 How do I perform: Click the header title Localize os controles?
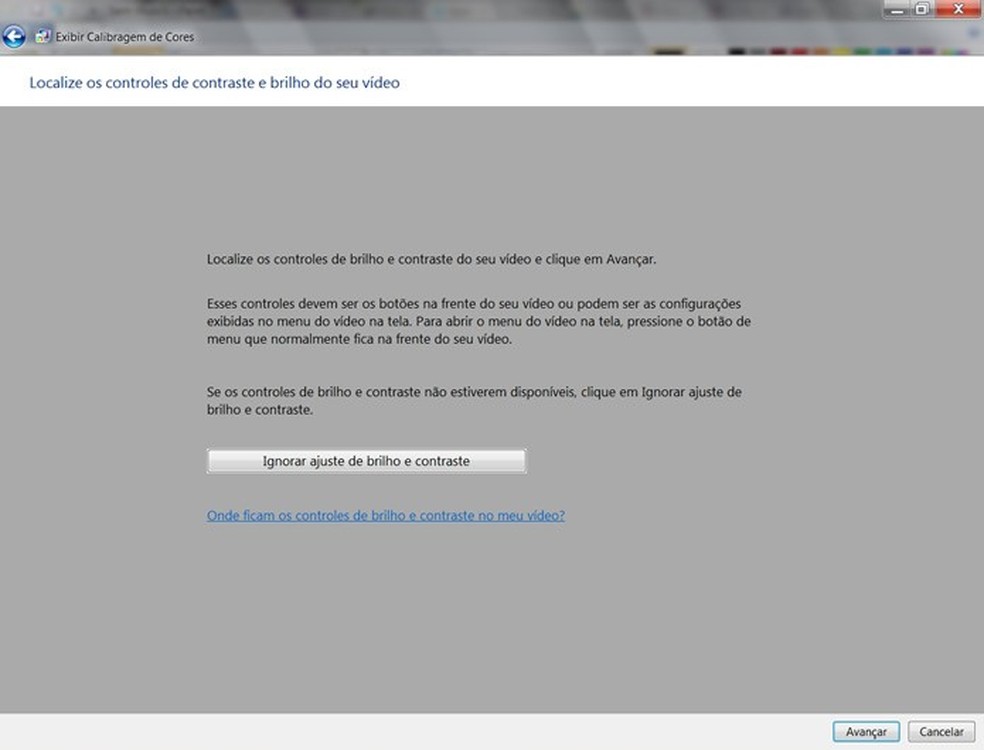[x=215, y=83]
